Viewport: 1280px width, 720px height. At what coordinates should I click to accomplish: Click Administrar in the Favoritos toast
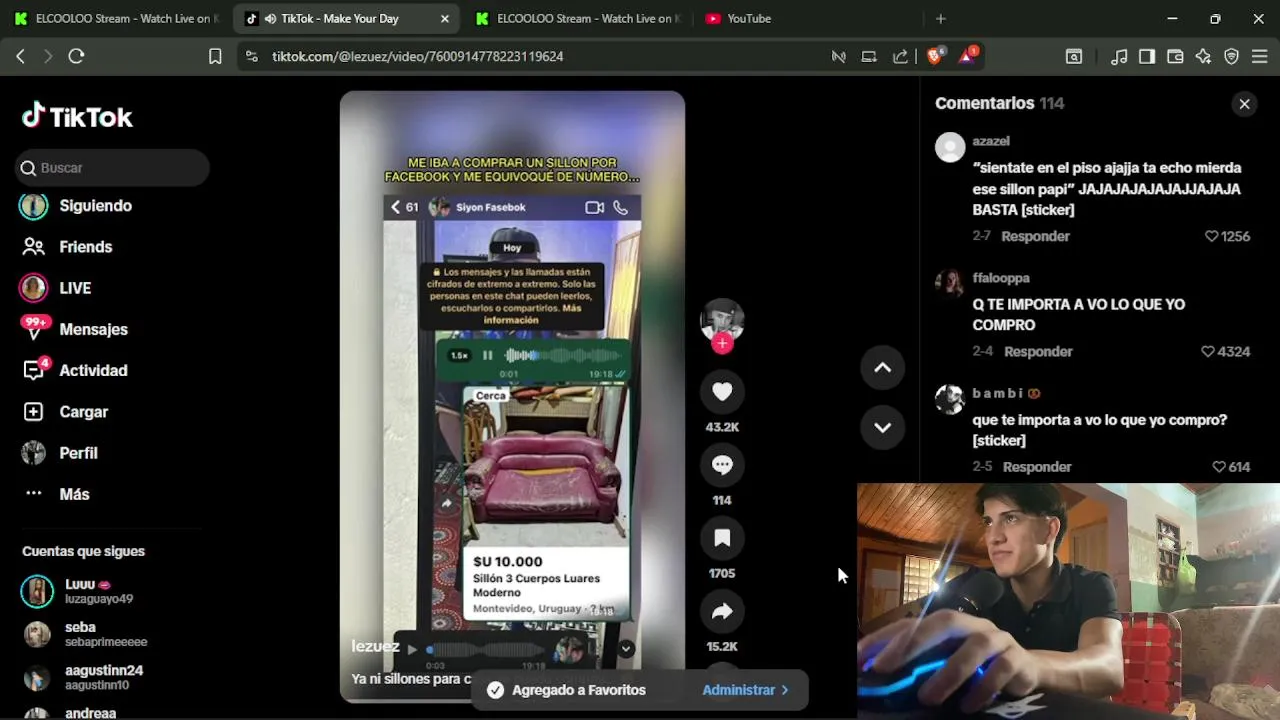click(745, 690)
